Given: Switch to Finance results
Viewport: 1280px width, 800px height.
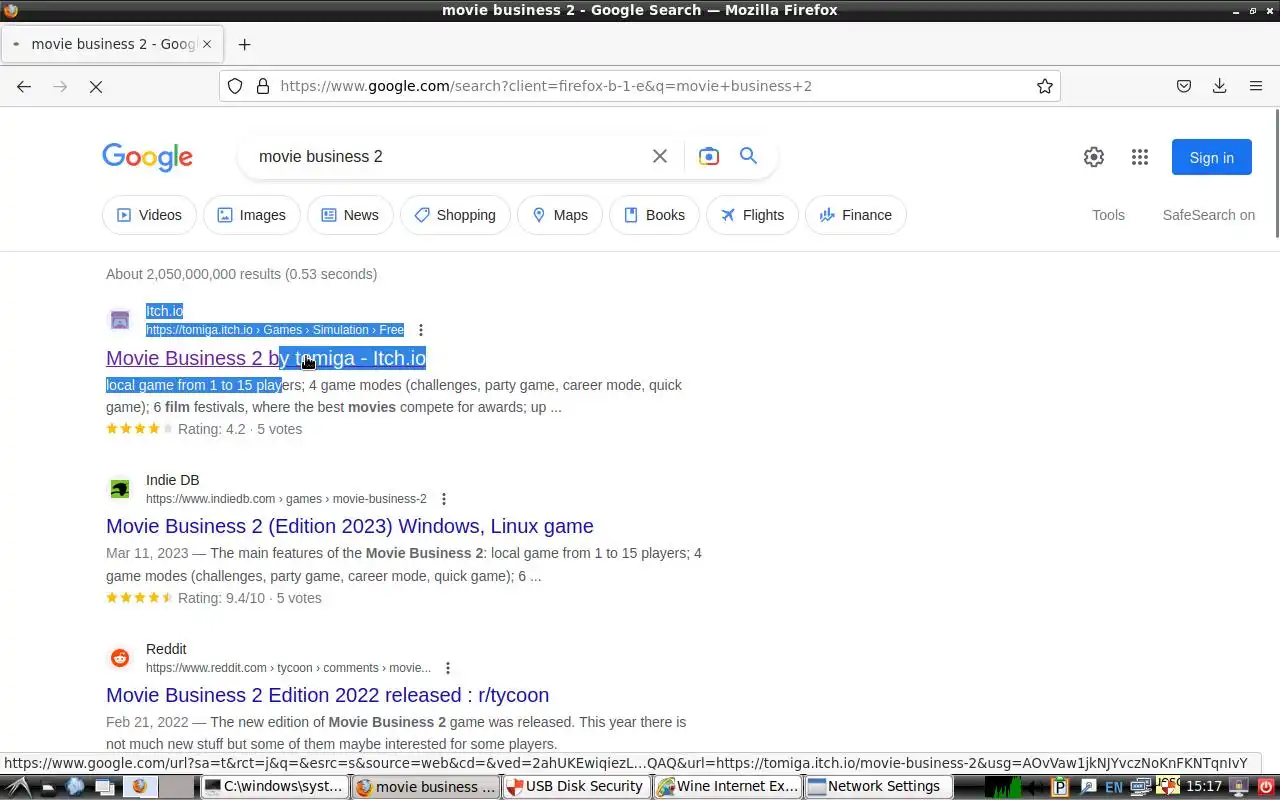Looking at the screenshot, I should tap(855, 215).
